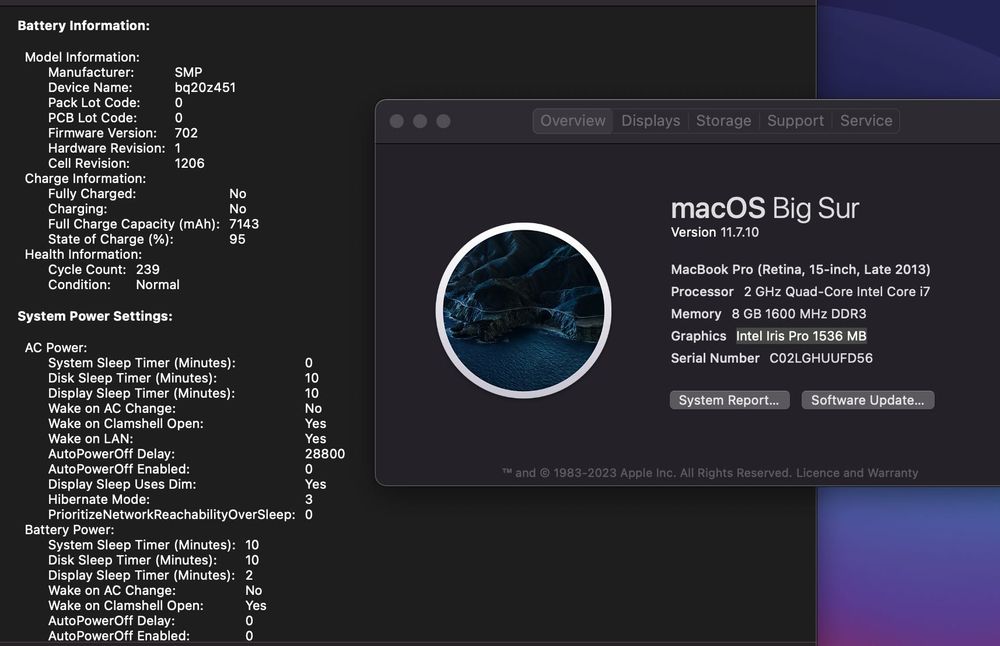The image size is (1000, 646).
Task: Open the Displays tab
Action: click(651, 121)
